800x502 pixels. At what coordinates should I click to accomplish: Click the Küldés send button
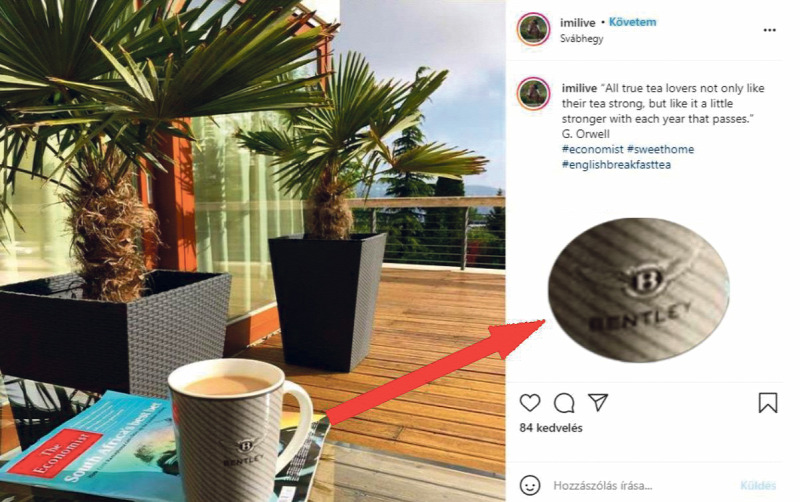tap(758, 485)
